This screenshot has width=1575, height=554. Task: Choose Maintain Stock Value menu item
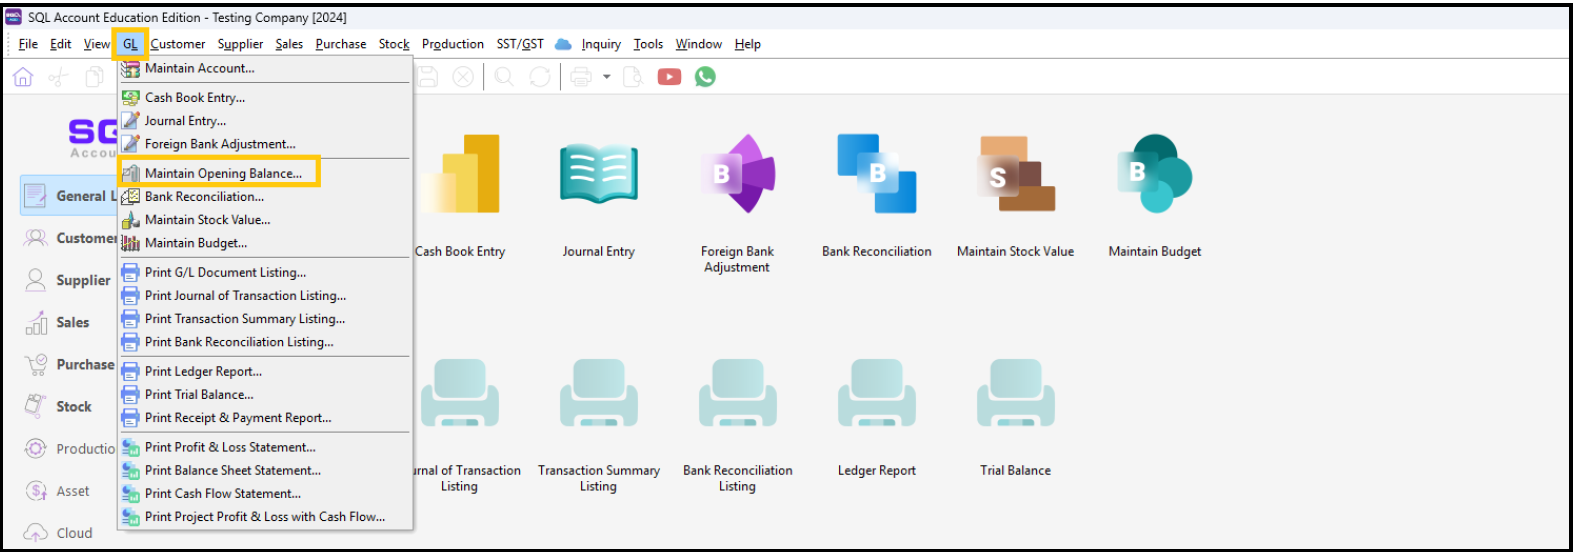coord(265,219)
